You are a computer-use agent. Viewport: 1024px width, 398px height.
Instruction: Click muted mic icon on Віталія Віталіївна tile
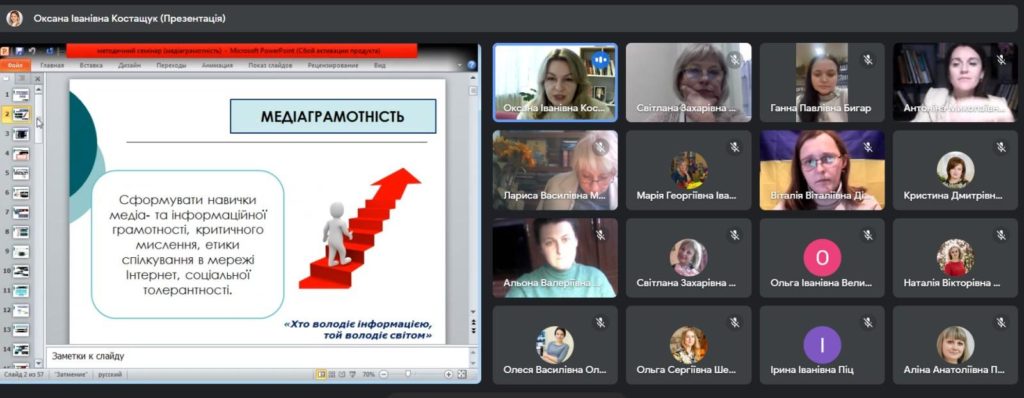point(868,147)
